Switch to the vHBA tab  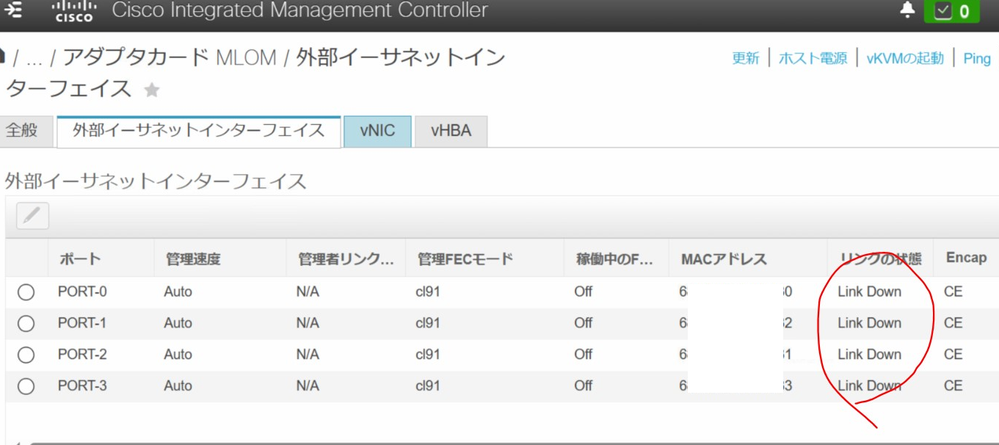pos(451,131)
